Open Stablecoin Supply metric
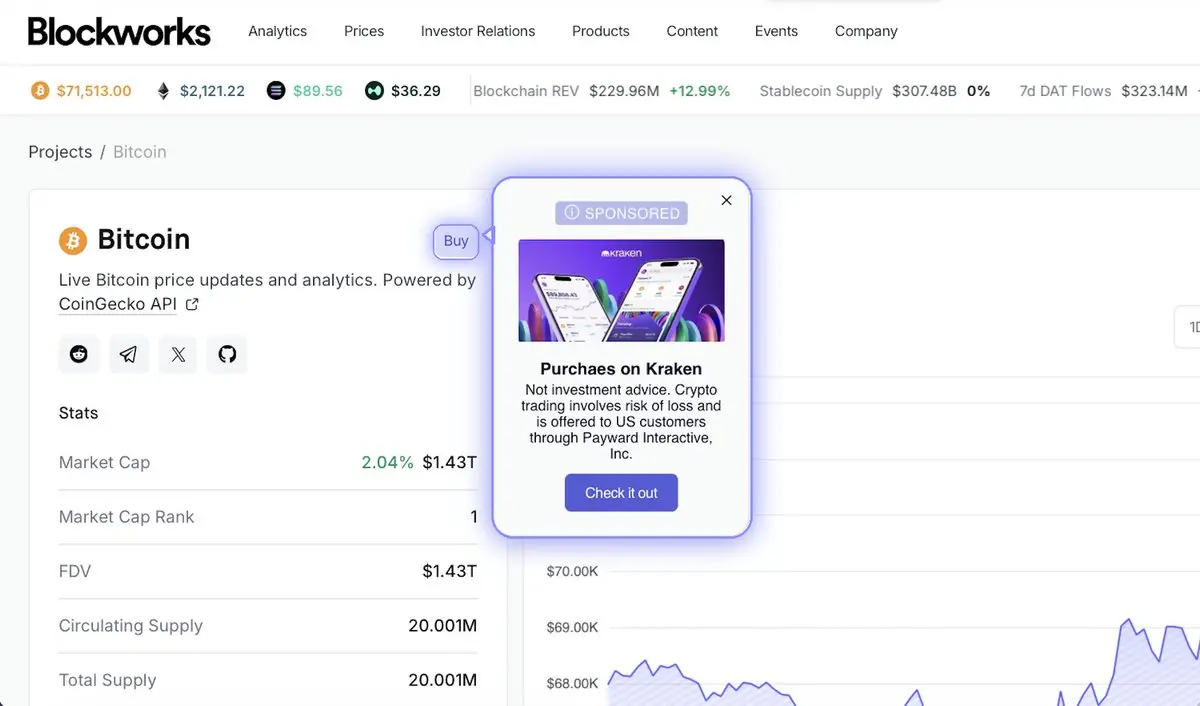Viewport: 1200px width, 706px height. 821,91
